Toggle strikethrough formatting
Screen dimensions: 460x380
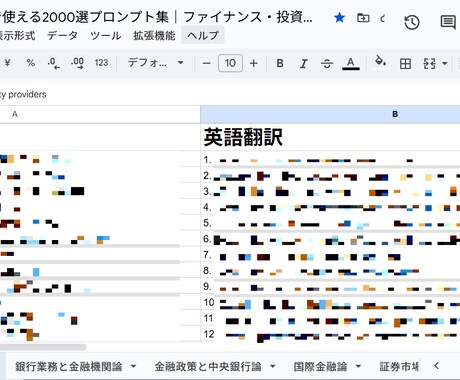click(x=327, y=63)
